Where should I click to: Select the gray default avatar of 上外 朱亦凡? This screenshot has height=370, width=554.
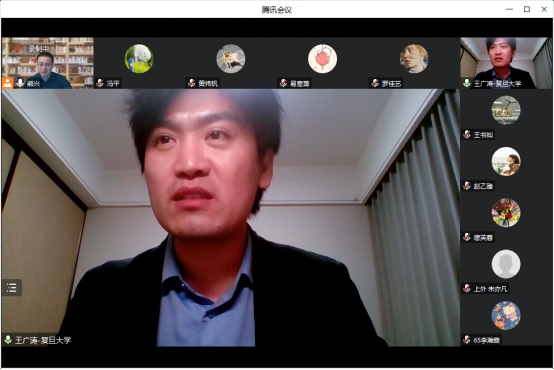[506, 264]
